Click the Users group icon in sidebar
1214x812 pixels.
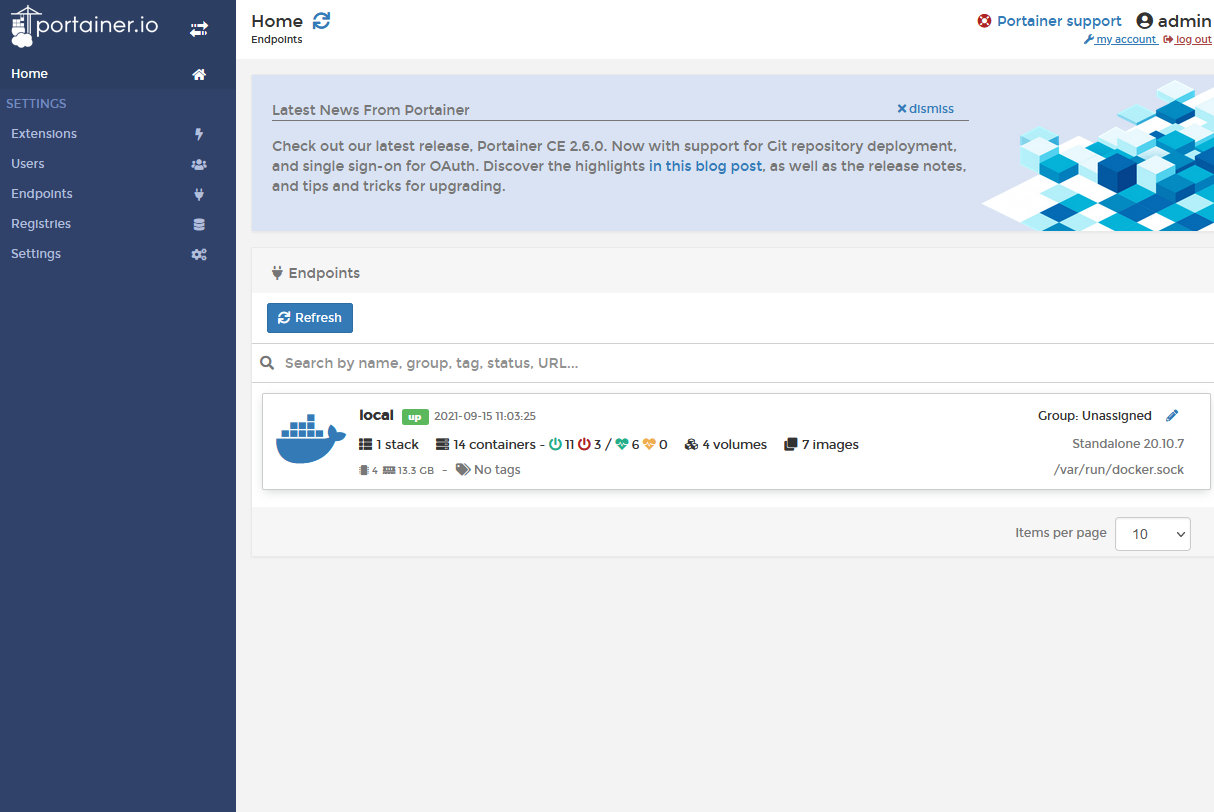coord(199,164)
